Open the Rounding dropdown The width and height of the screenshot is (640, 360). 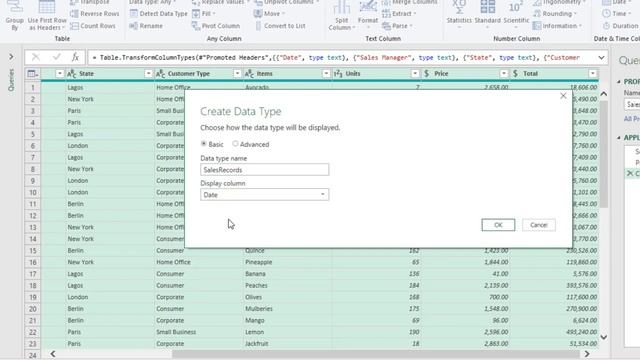point(554,13)
